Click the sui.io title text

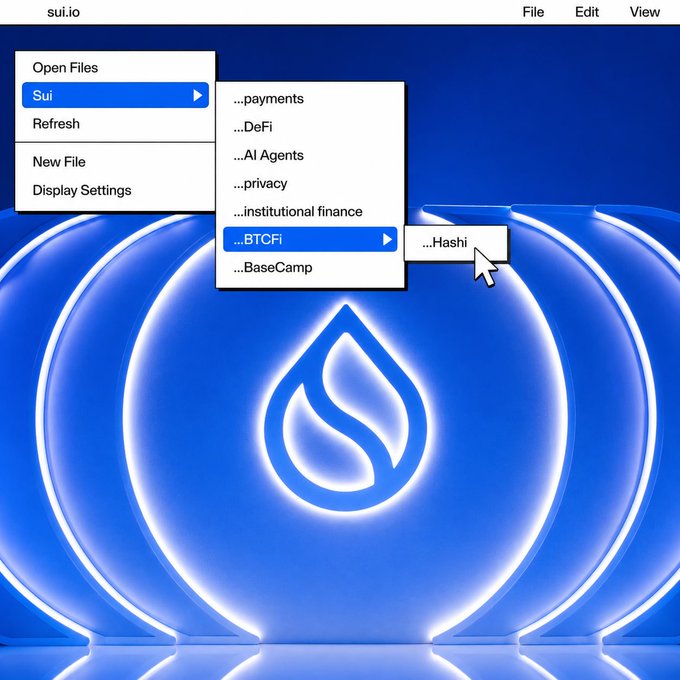(63, 12)
